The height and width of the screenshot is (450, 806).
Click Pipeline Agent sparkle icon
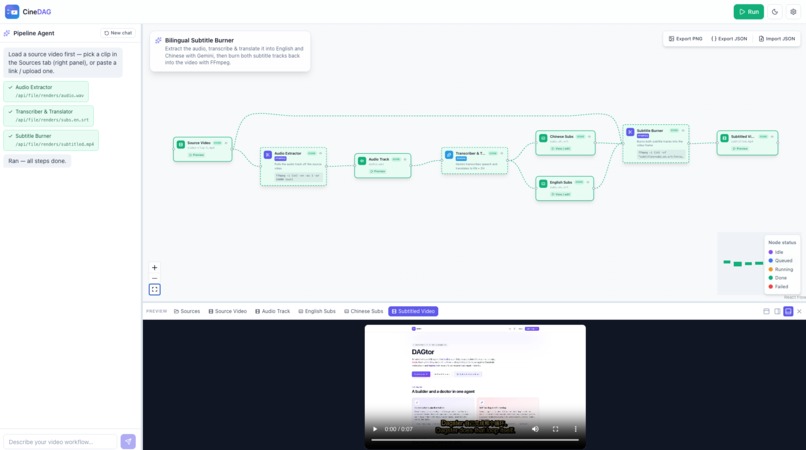[x=7, y=33]
